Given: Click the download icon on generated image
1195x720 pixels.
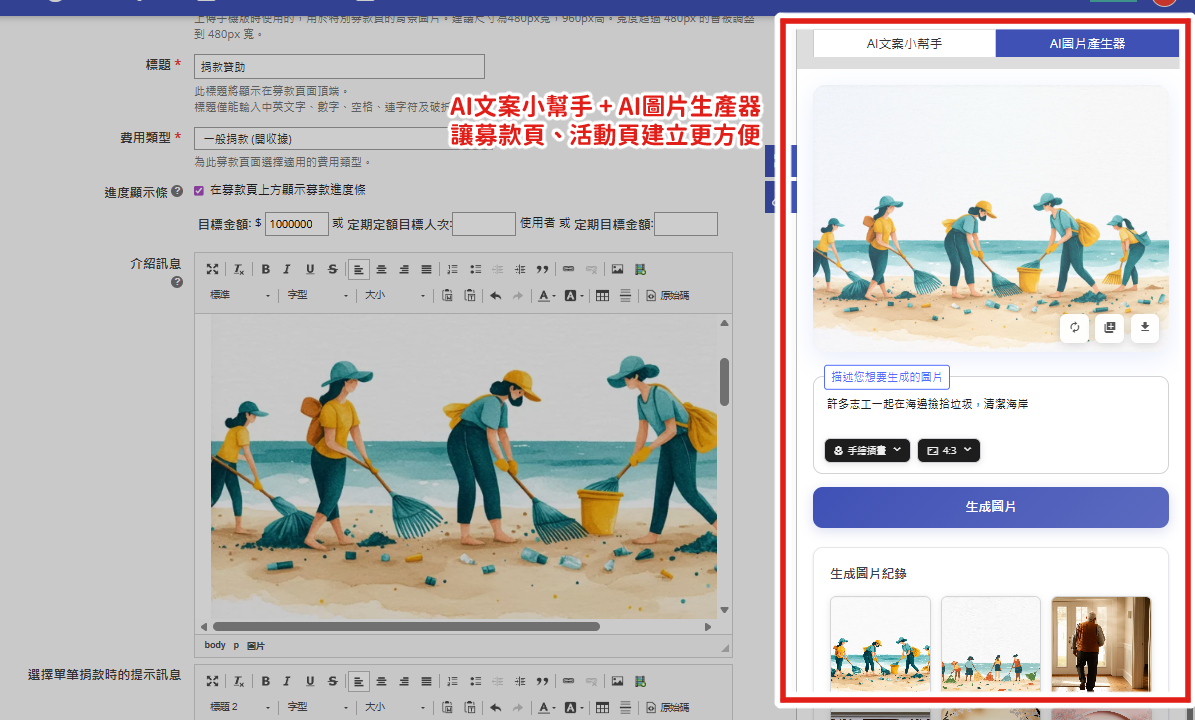Looking at the screenshot, I should pyautogui.click(x=1144, y=328).
